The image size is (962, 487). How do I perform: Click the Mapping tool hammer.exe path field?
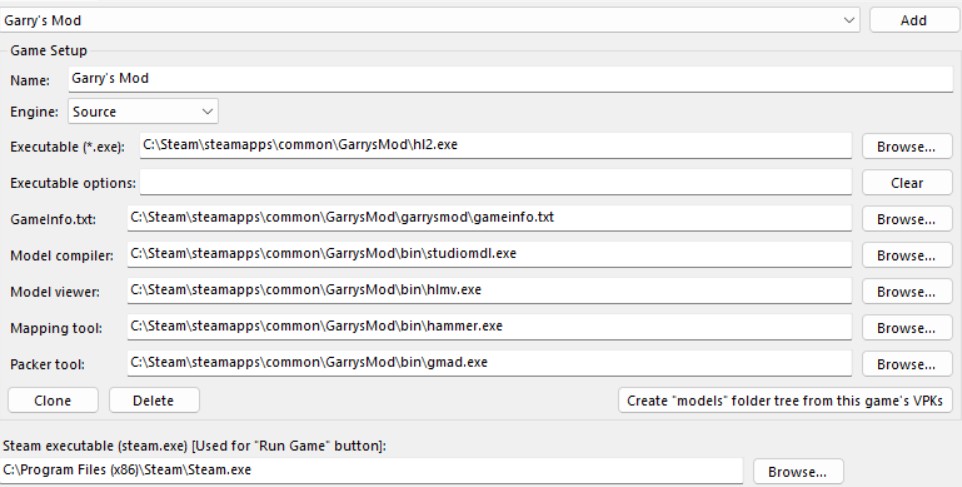pyautogui.click(x=490, y=327)
